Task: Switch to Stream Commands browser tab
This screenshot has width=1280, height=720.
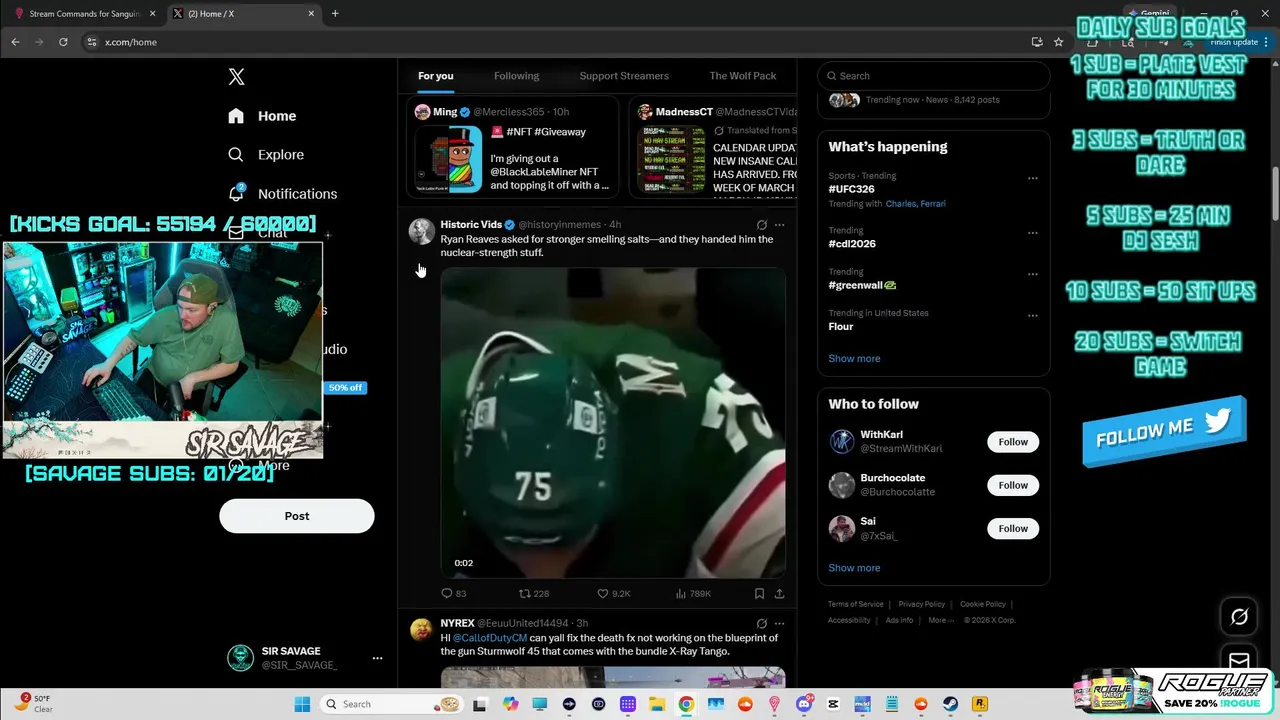Action: (x=85, y=14)
